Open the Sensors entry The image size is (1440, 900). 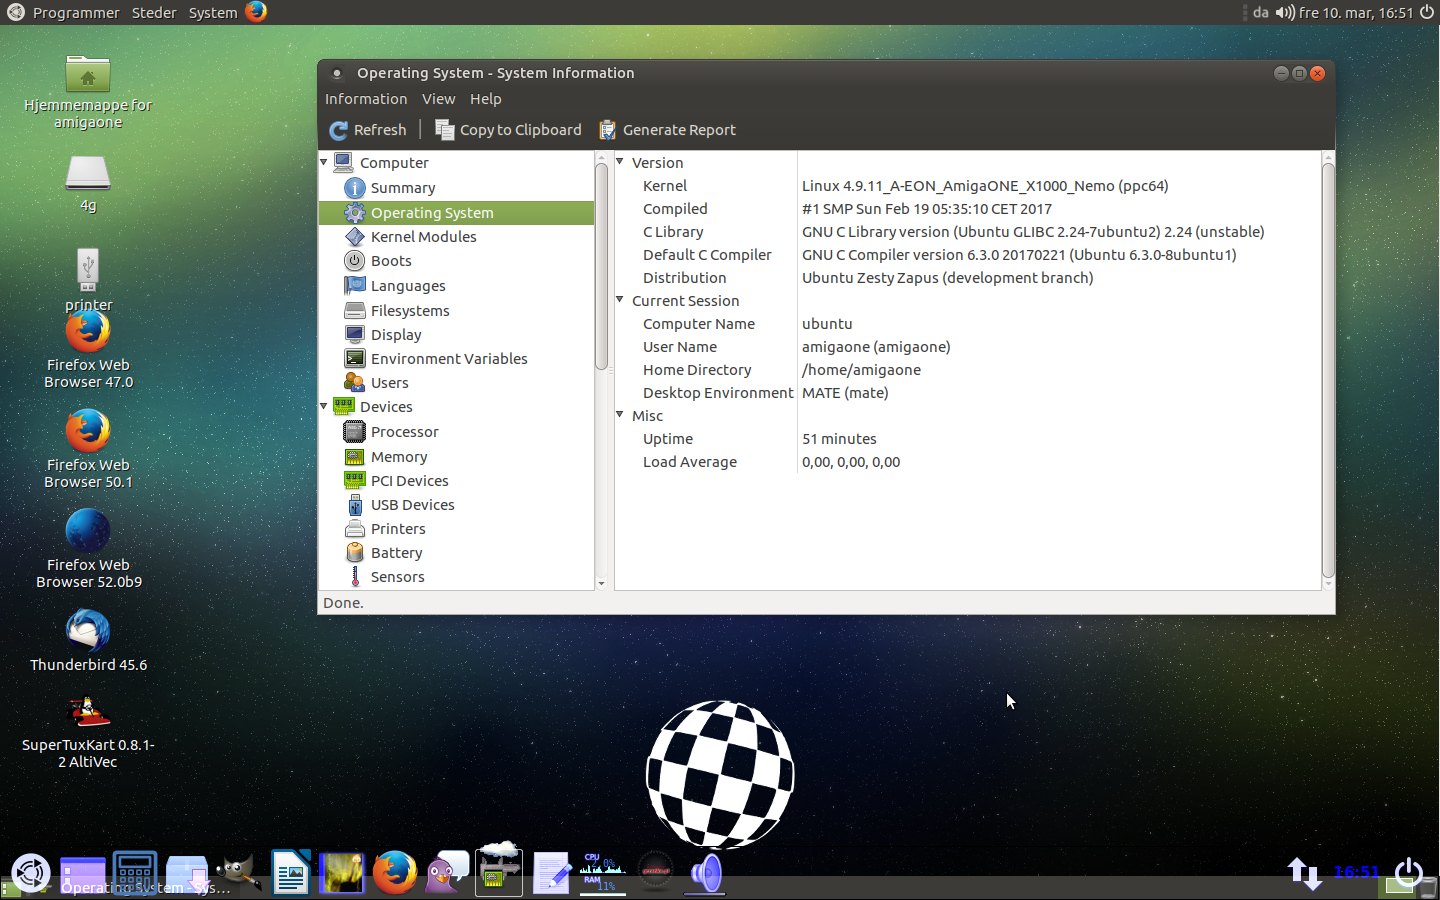(x=397, y=577)
